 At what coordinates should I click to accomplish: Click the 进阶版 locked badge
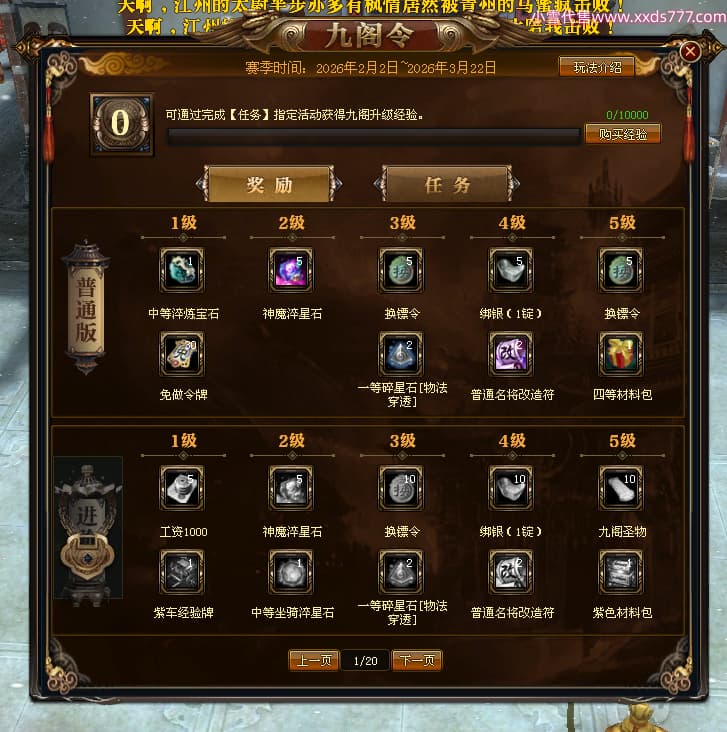(88, 528)
